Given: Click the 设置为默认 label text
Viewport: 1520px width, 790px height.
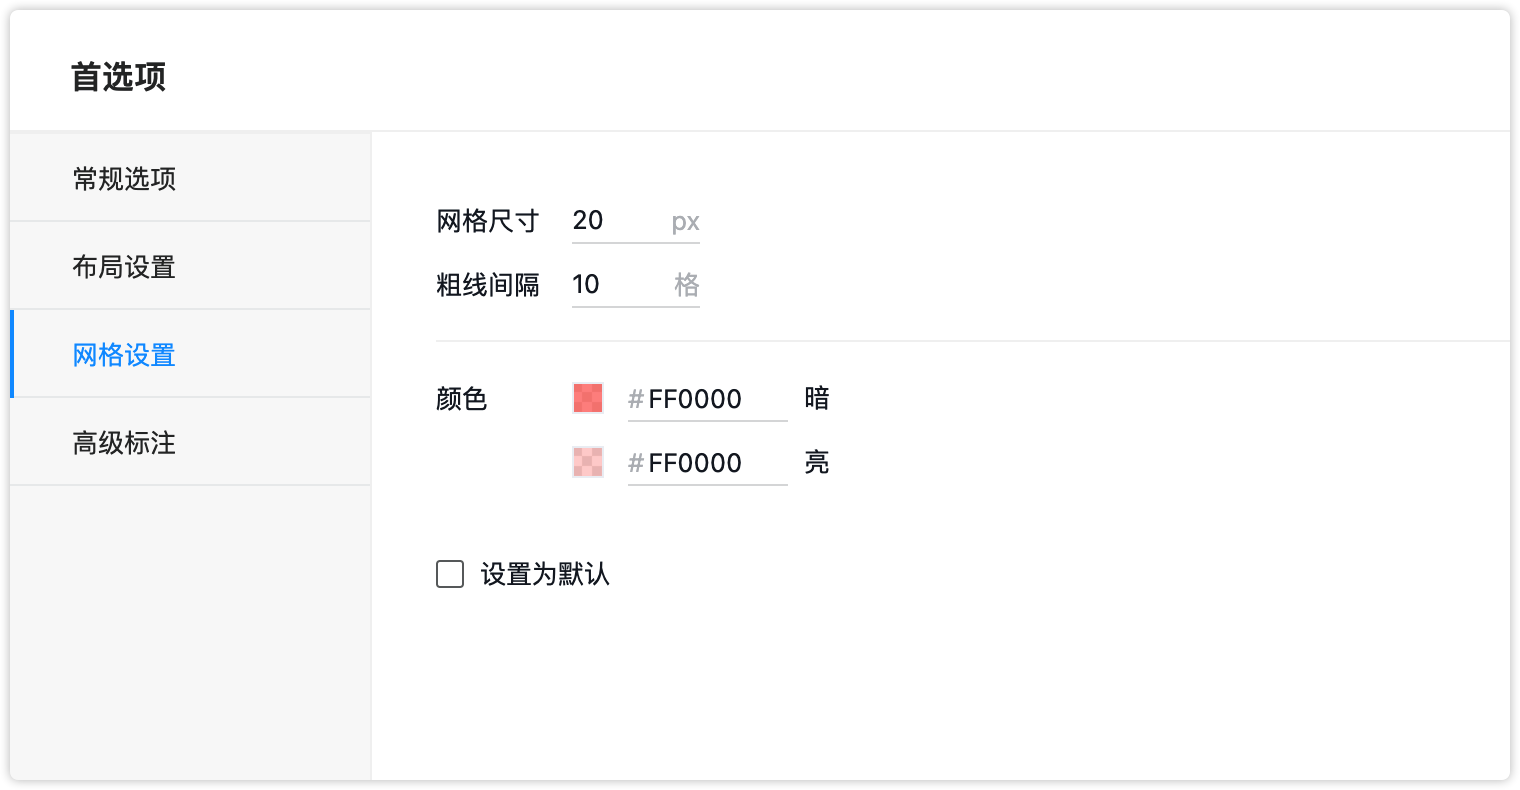Looking at the screenshot, I should tap(545, 574).
